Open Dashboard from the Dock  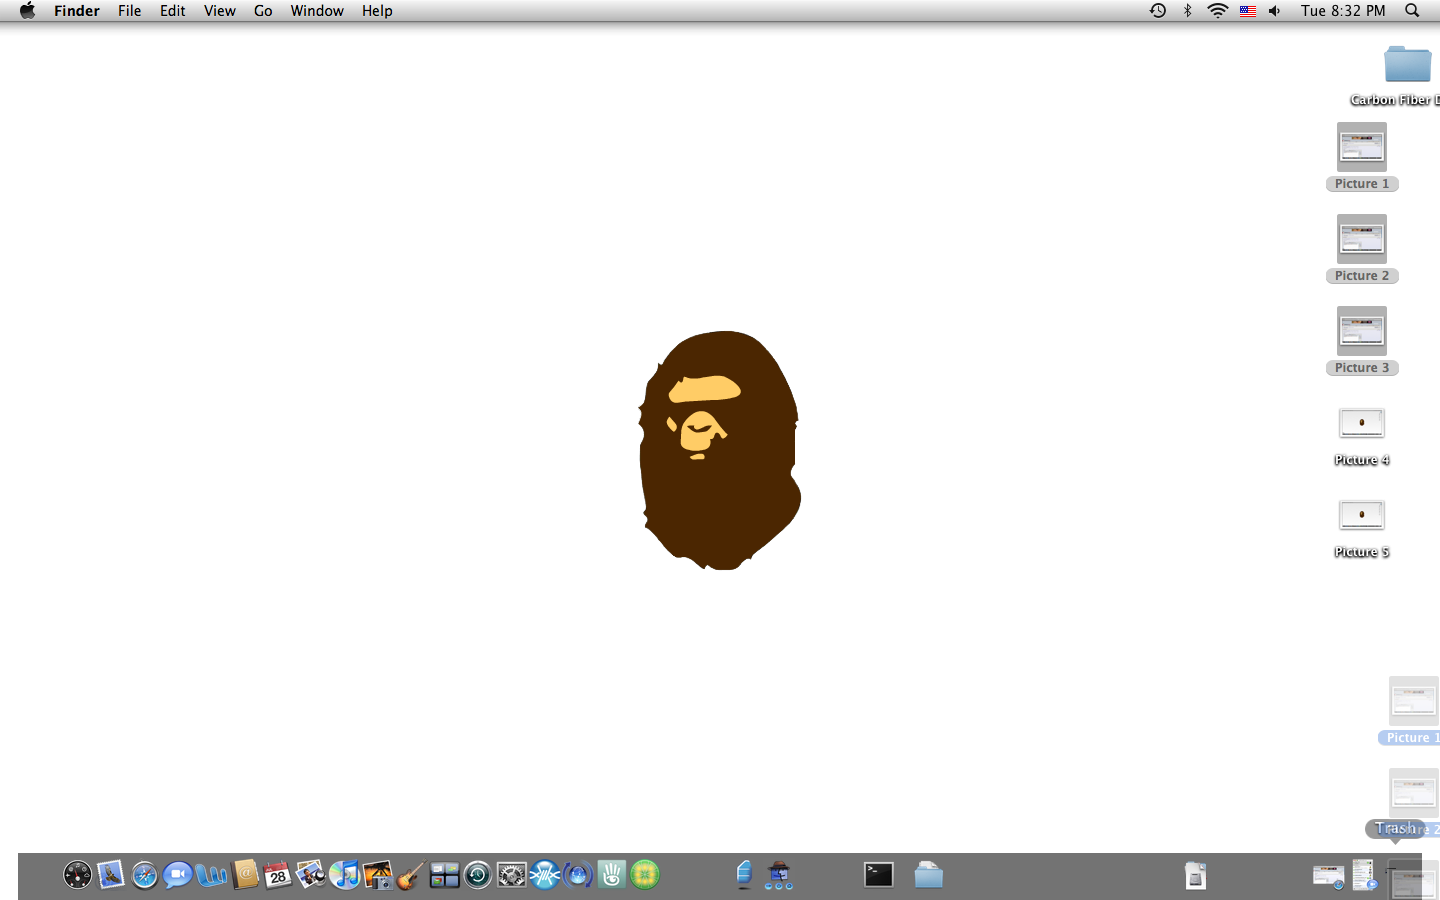(x=77, y=875)
